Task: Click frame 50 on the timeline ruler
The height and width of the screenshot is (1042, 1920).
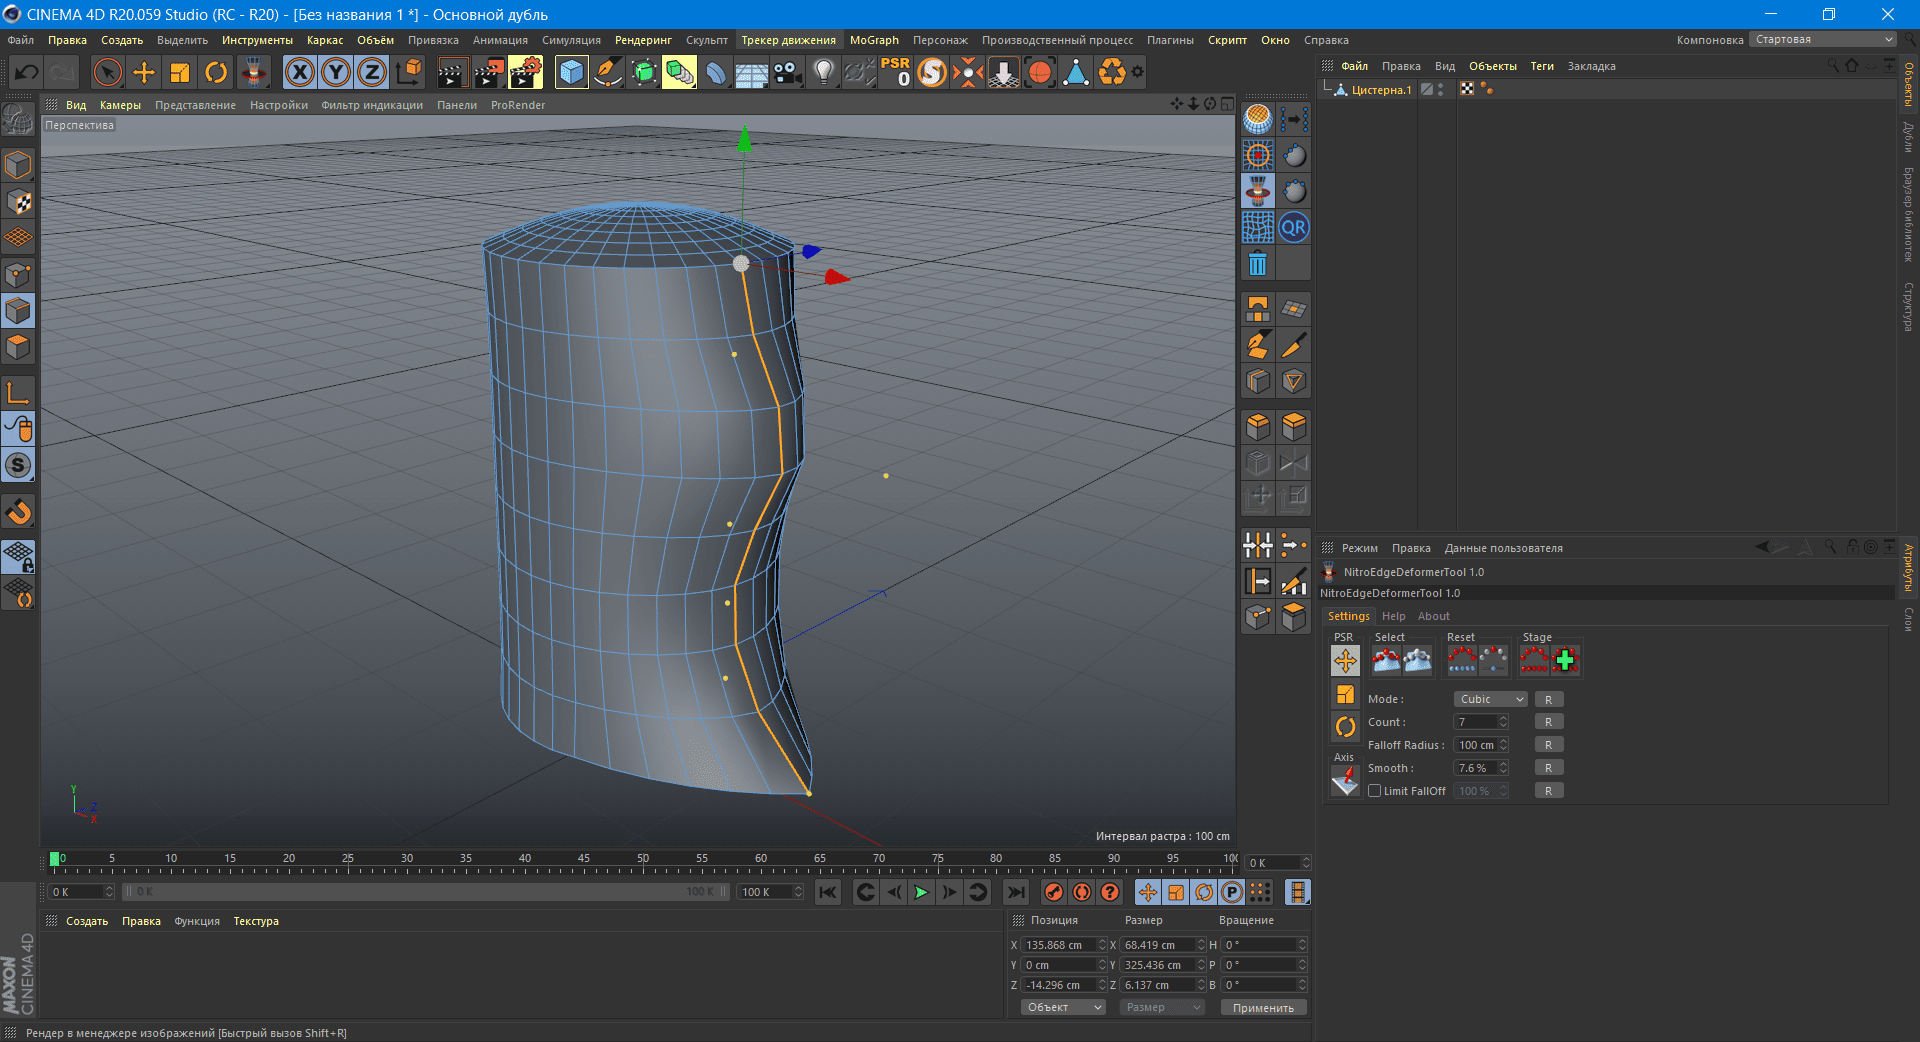Action: [x=643, y=859]
